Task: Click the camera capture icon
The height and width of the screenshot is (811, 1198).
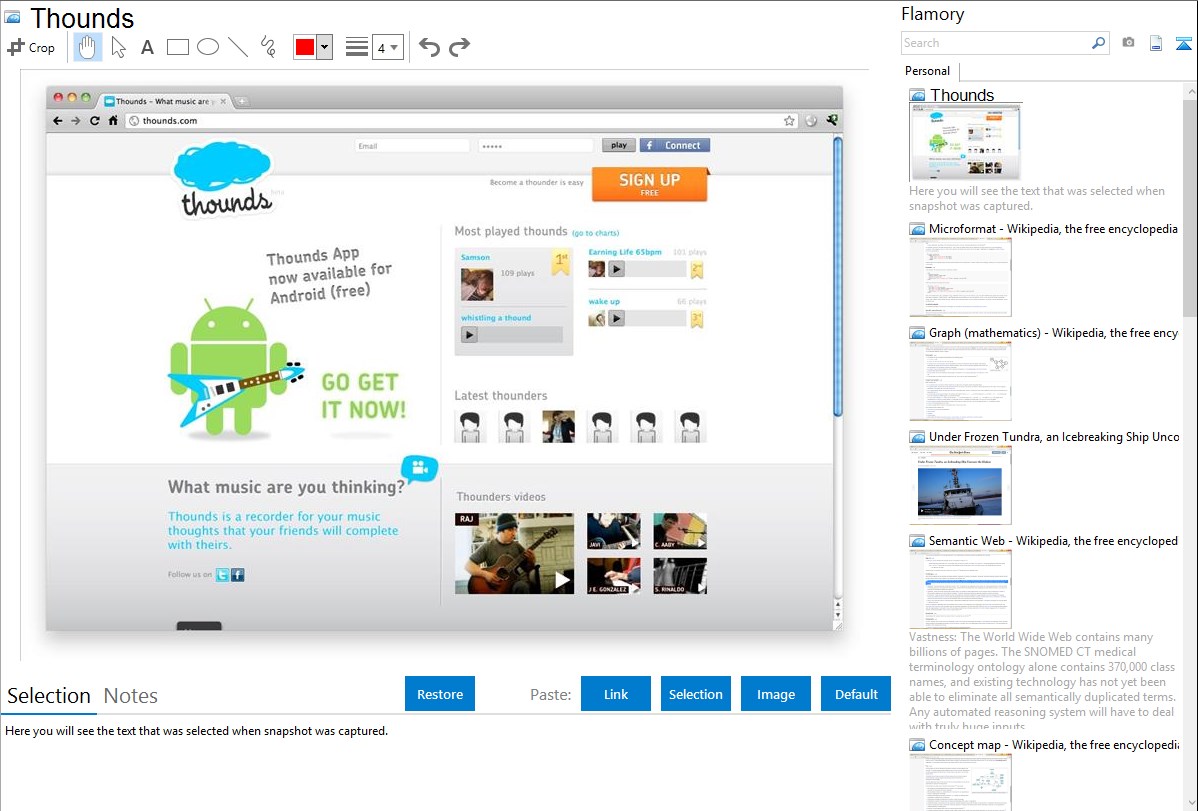Action: 1128,43
